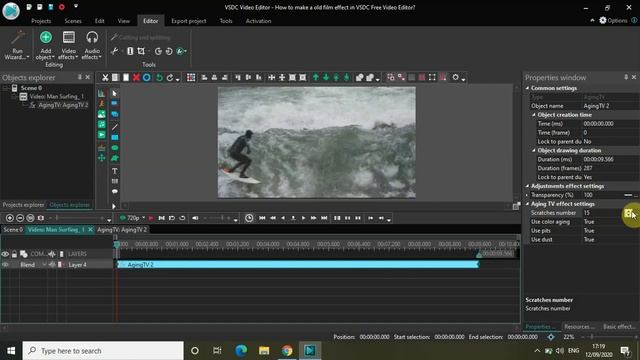This screenshot has width=640, height=360.
Task: Collapse Aging TV effect settings section
Action: click(527, 204)
